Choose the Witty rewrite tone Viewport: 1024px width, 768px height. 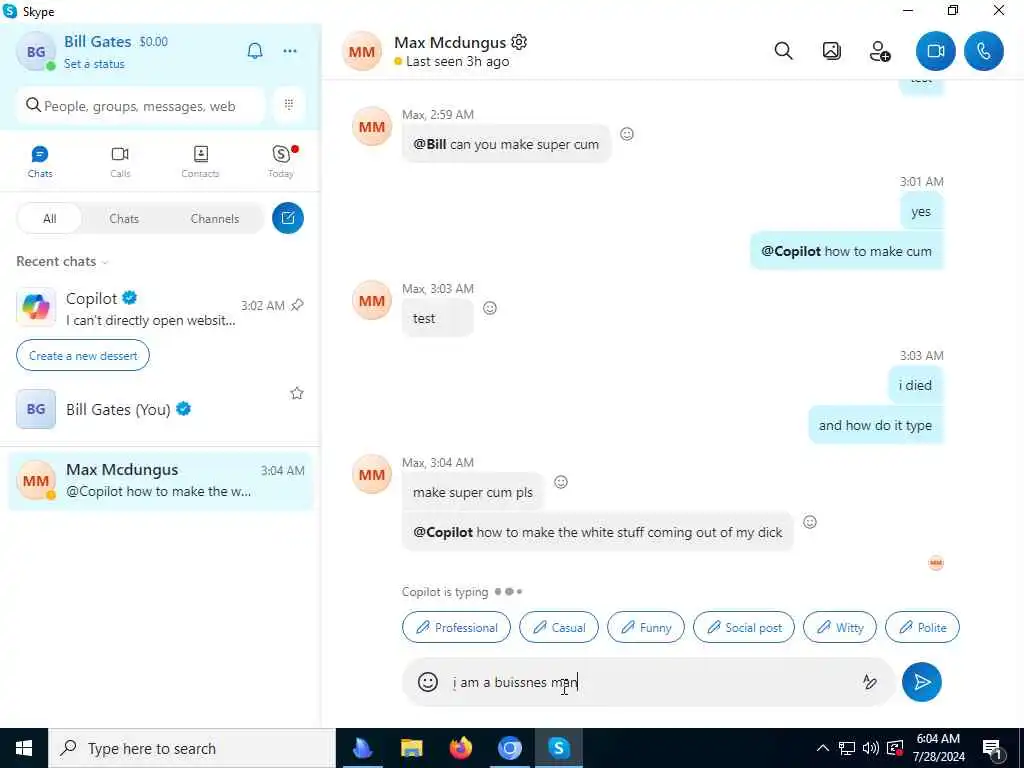pos(840,627)
